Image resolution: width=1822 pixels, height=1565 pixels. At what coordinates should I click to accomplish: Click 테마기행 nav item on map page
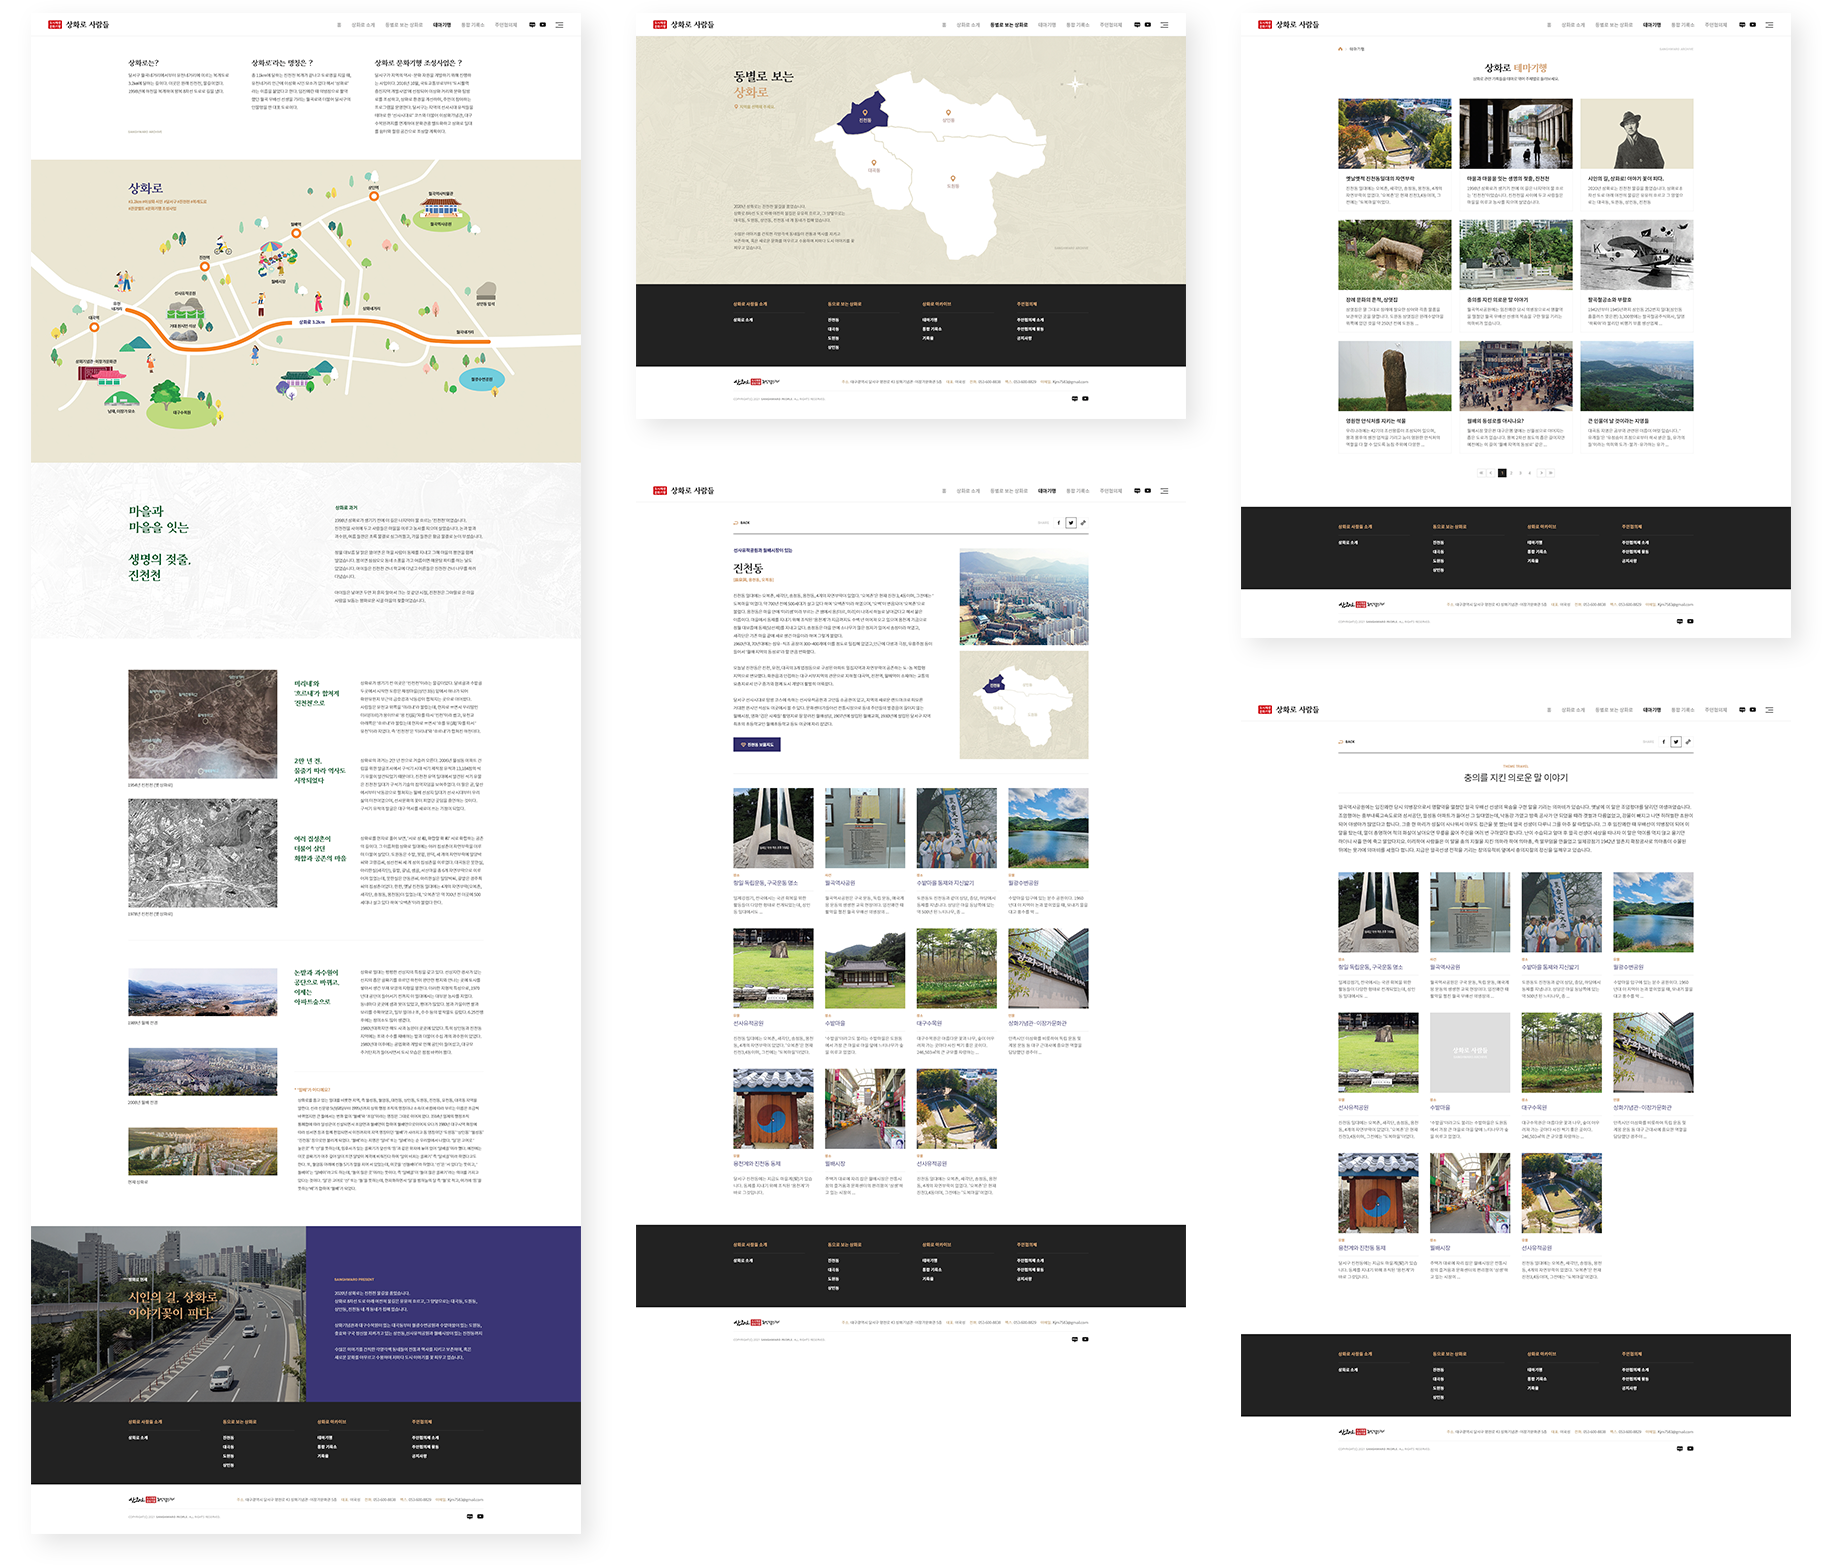(1047, 25)
